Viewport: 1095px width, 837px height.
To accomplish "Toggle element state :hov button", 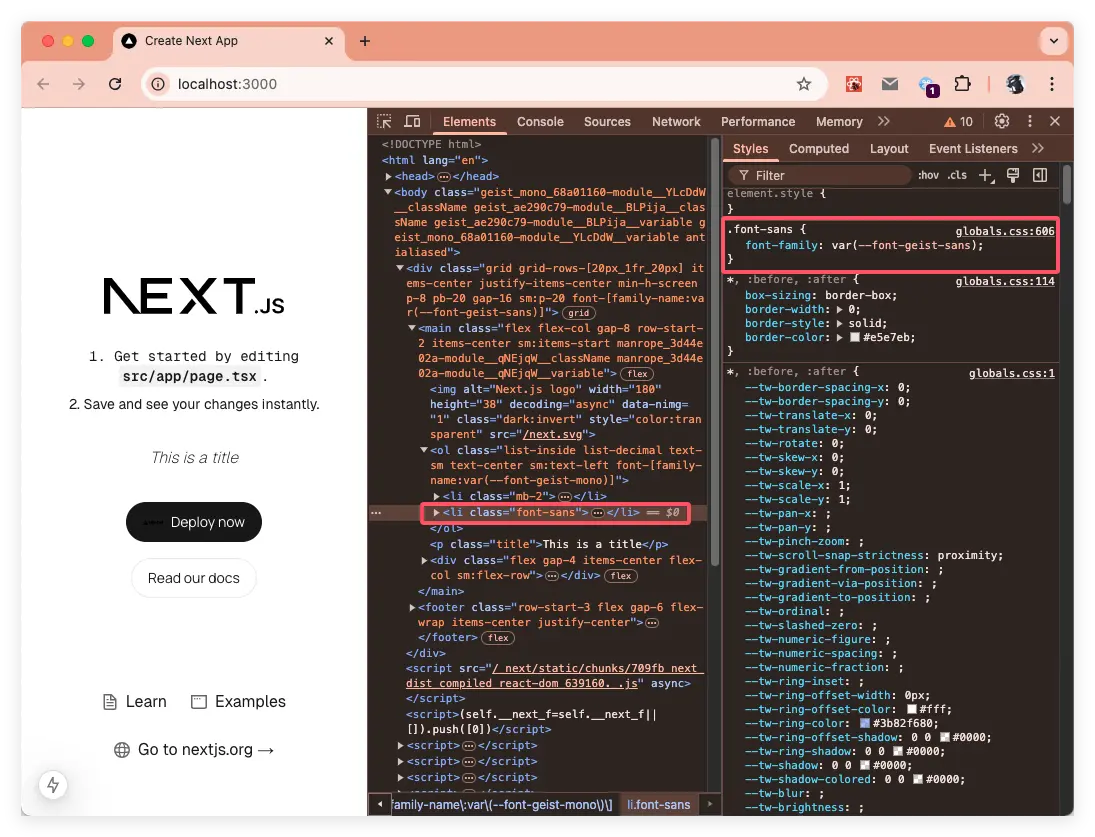I will [x=928, y=175].
